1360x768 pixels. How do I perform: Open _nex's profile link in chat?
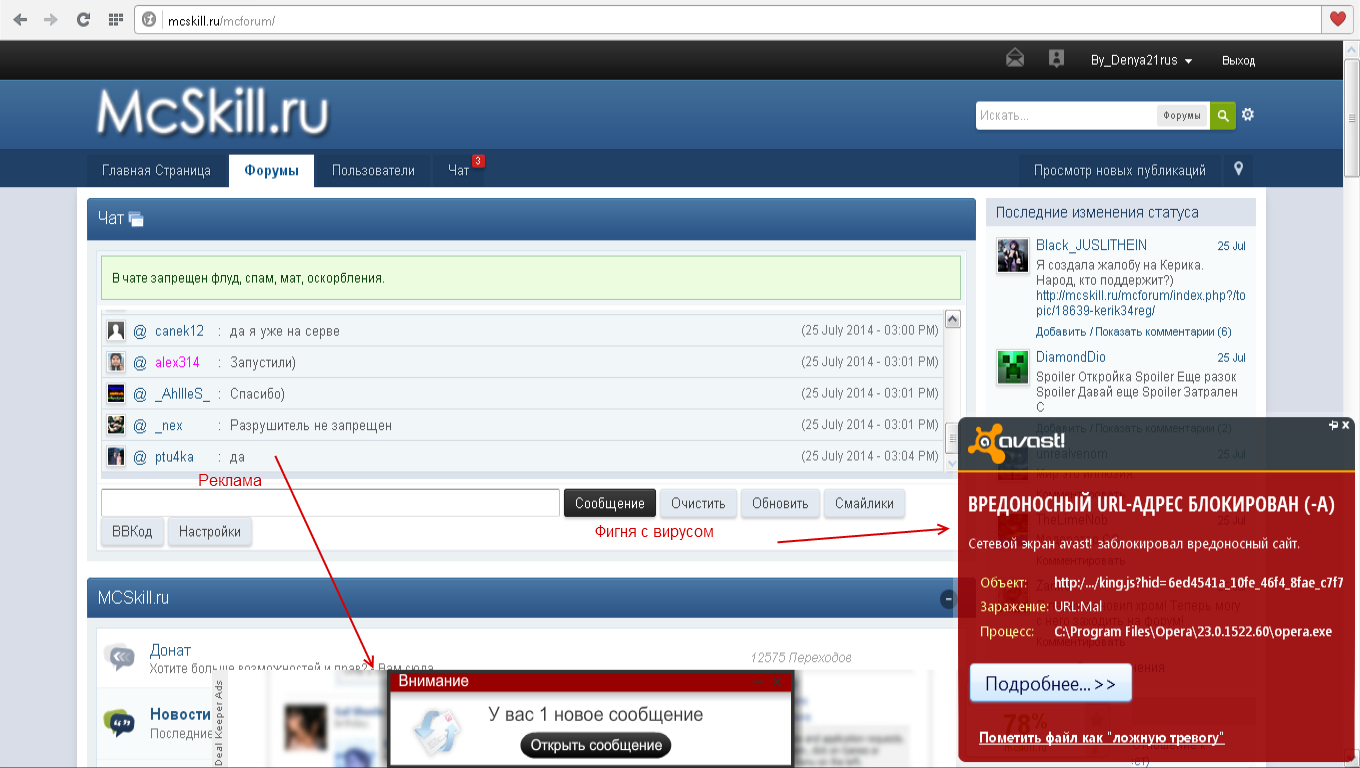(x=169, y=425)
